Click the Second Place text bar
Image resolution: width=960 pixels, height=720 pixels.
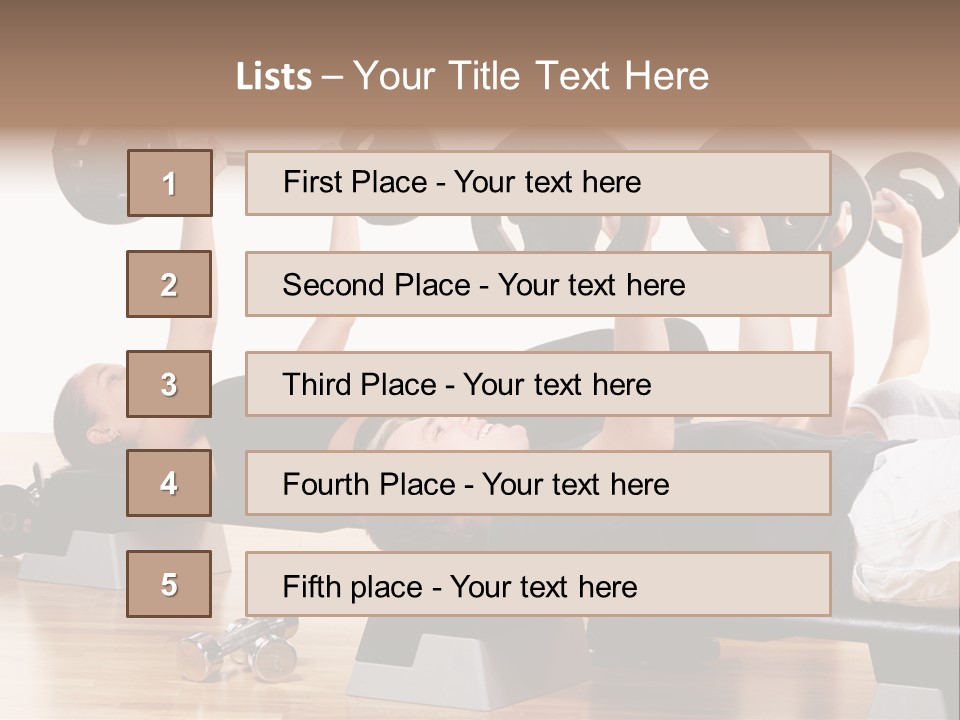tap(538, 284)
